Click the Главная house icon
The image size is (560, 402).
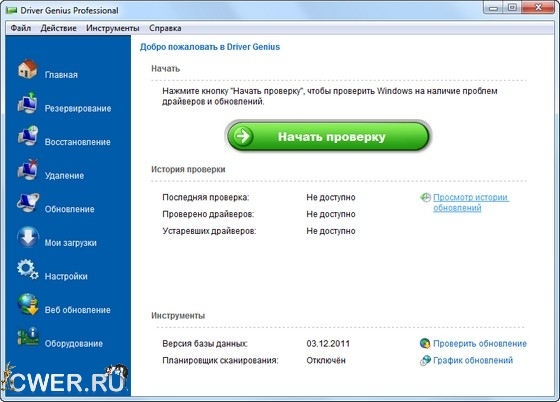(28, 69)
